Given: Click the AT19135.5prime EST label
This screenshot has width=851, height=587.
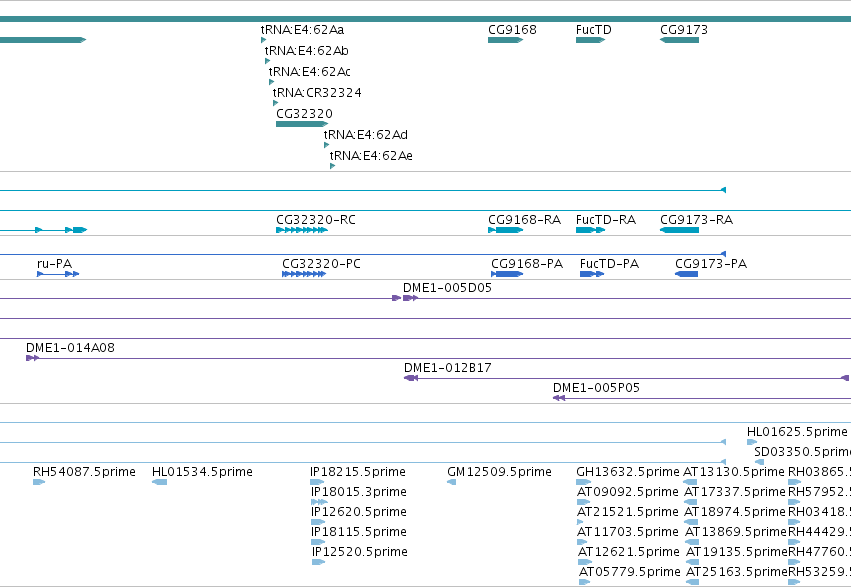Looking at the screenshot, I should [737, 552].
